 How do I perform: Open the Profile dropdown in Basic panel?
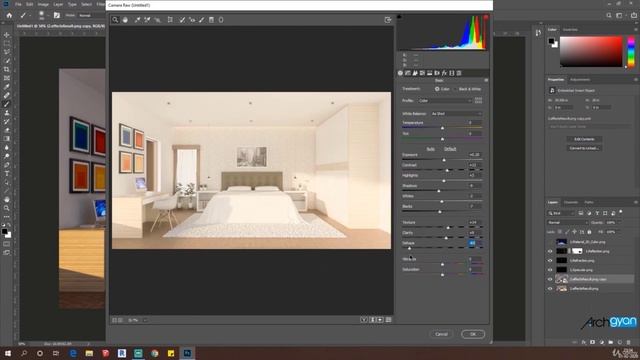click(x=444, y=100)
